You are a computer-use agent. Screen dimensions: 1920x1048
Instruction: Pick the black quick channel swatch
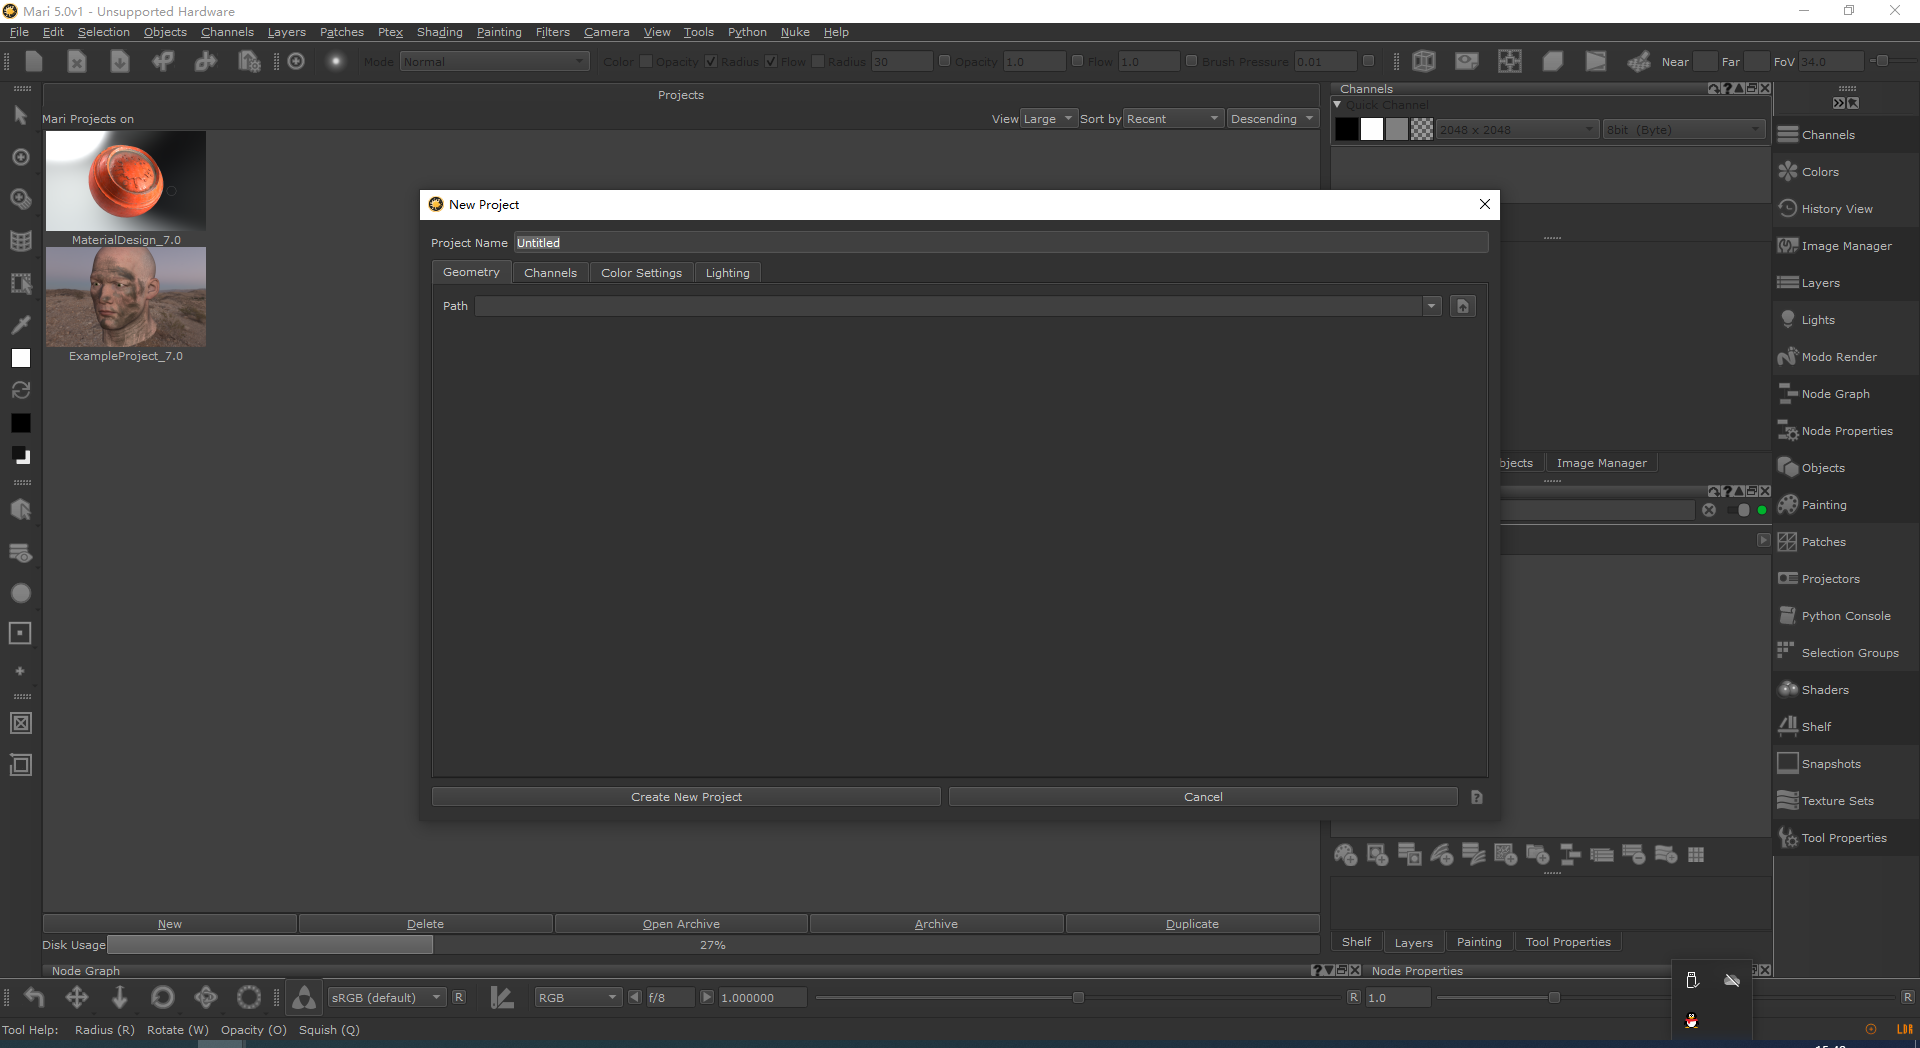pos(1347,130)
